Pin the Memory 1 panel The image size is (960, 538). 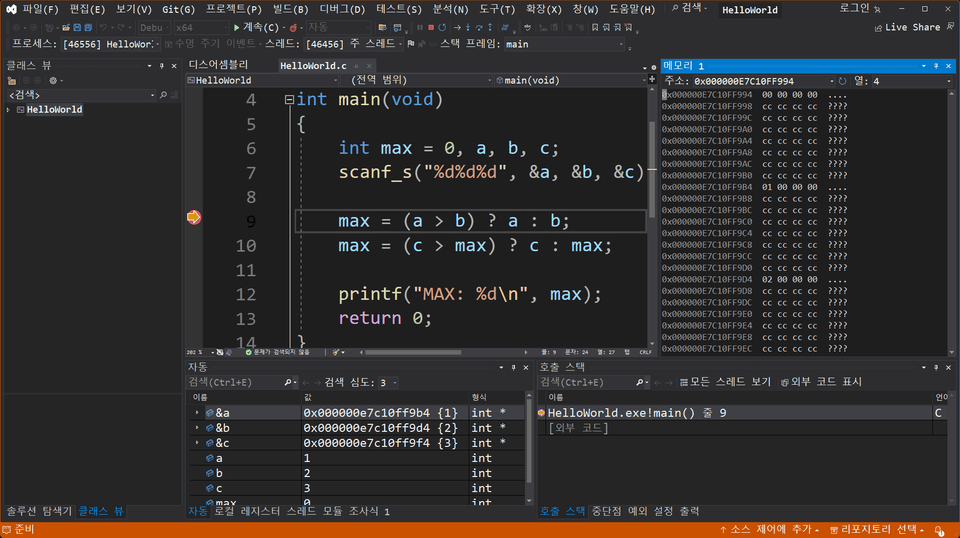[934, 65]
